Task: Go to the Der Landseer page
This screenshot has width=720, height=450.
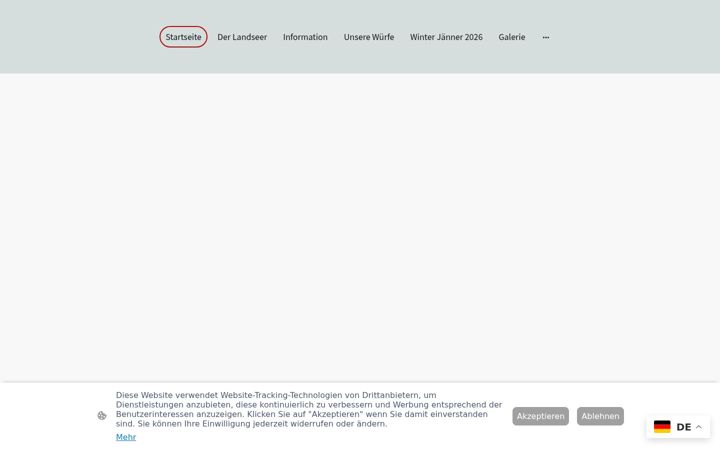Action: (x=242, y=37)
